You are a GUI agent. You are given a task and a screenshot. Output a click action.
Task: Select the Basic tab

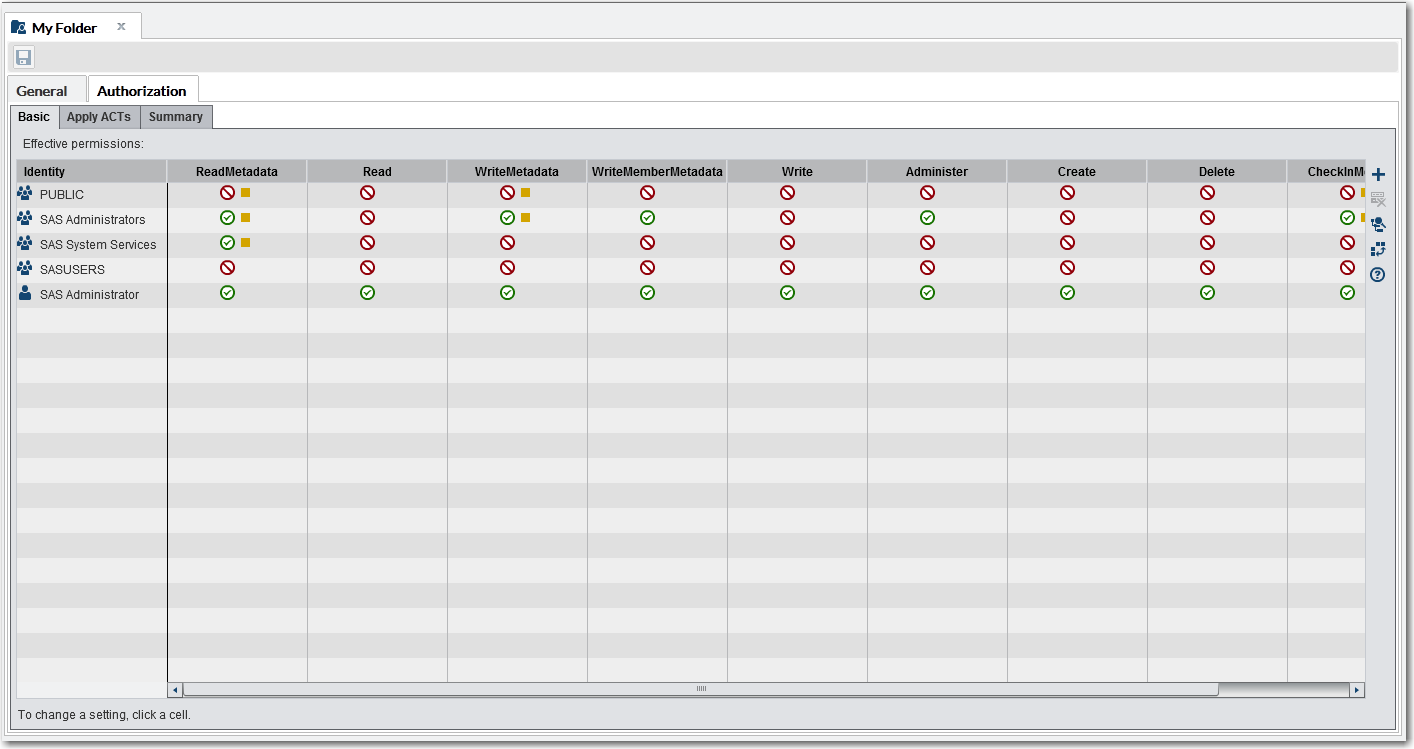[x=33, y=117]
